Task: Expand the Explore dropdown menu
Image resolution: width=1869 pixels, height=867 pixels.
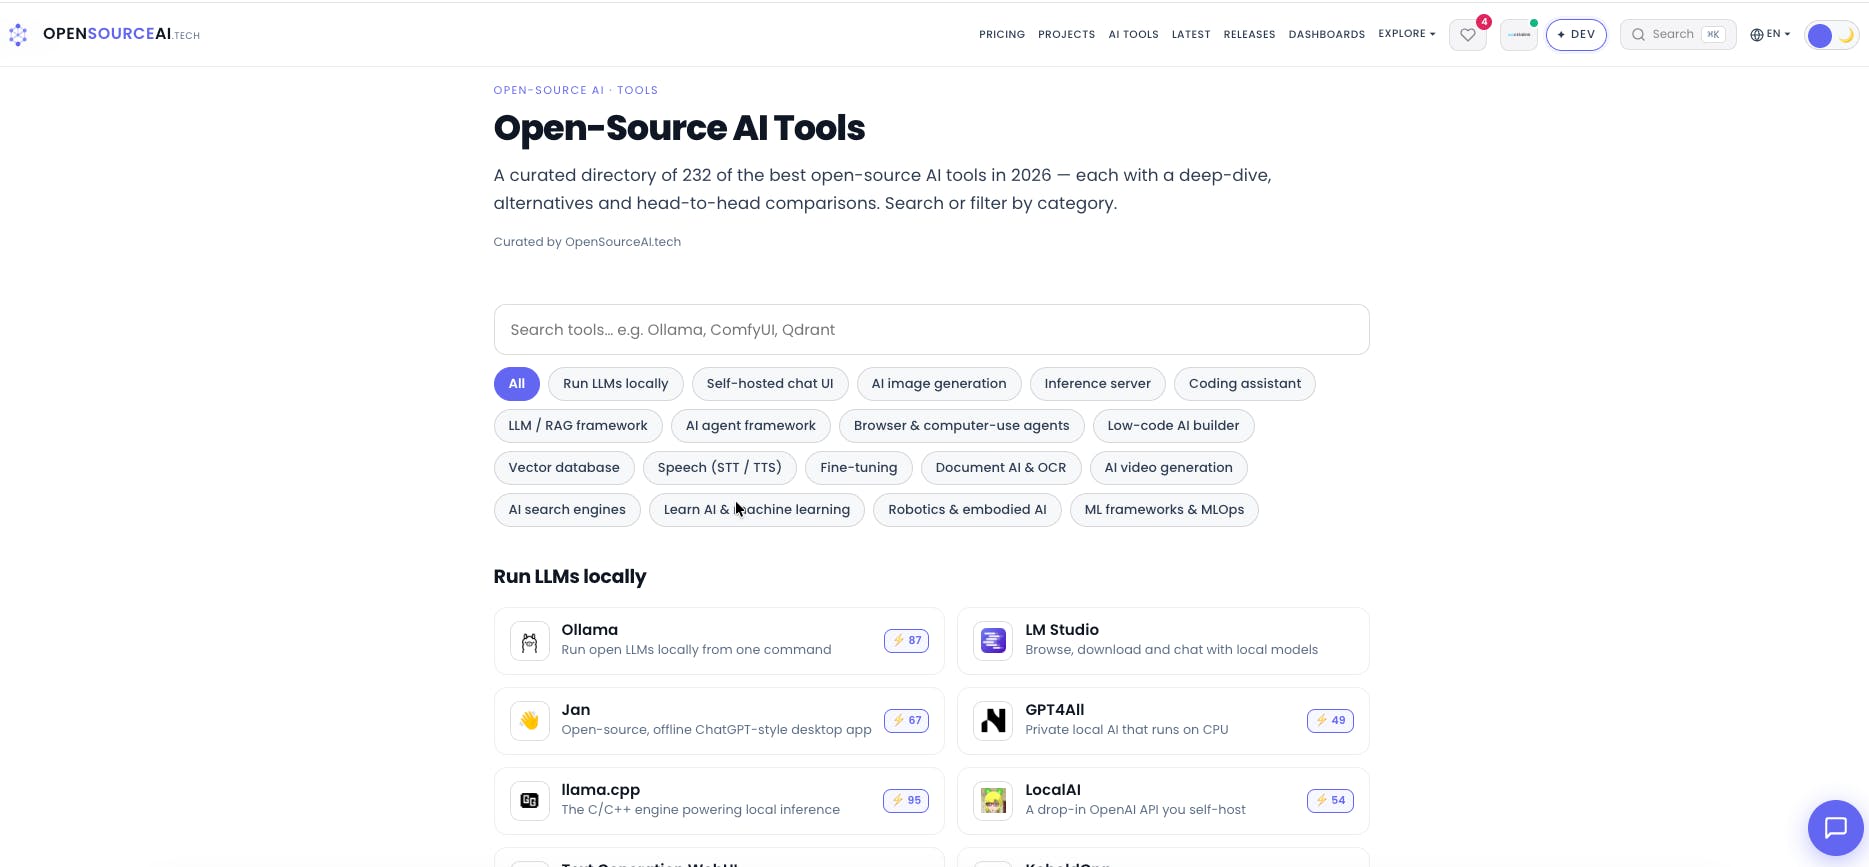Action: tap(1407, 34)
